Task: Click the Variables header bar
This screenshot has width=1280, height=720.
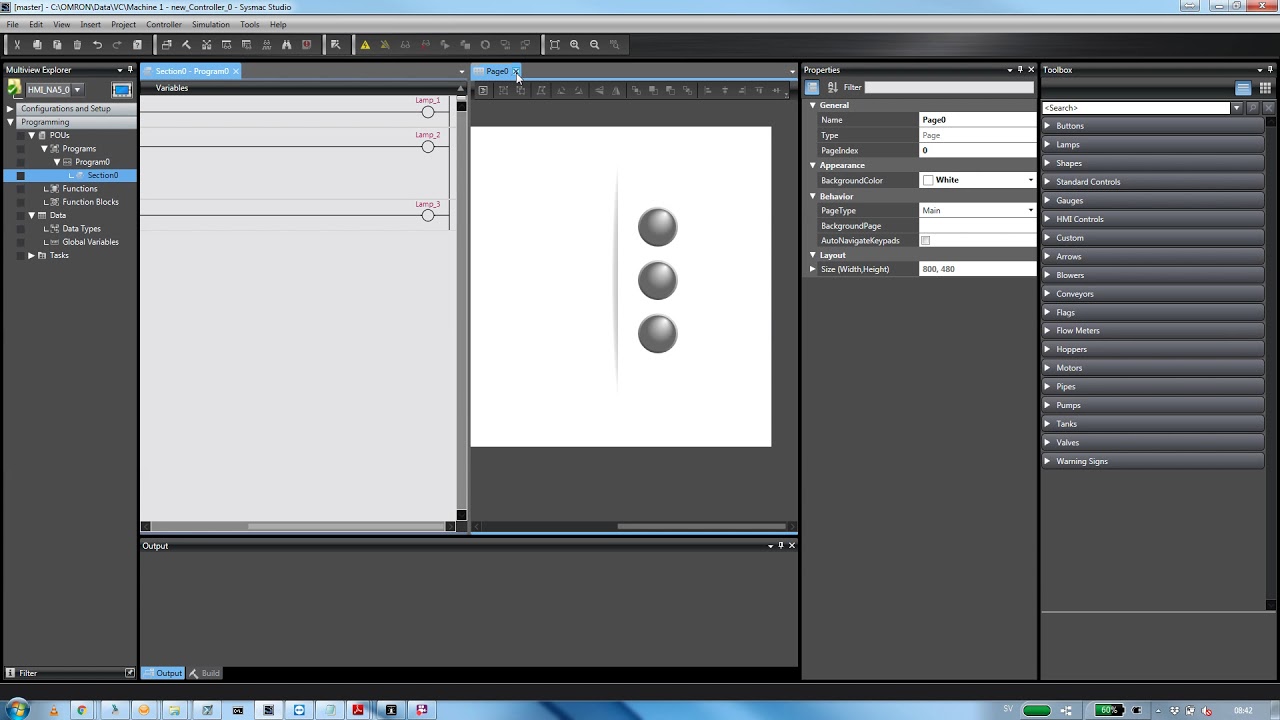Action: pos(300,88)
